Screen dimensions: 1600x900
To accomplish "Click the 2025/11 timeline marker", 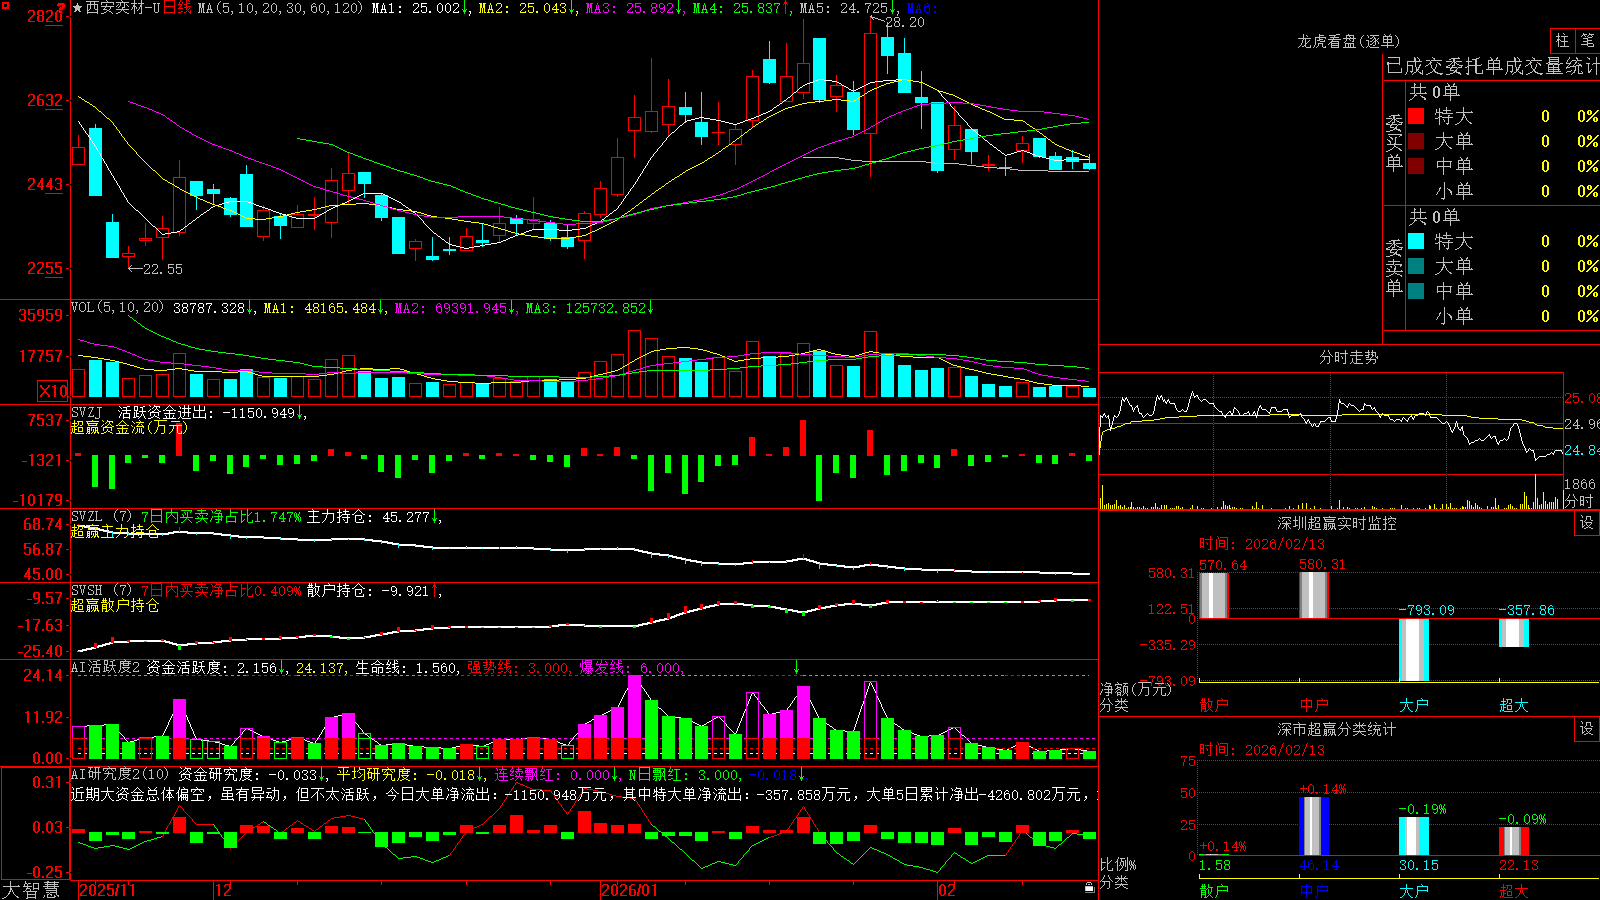I will click(107, 890).
